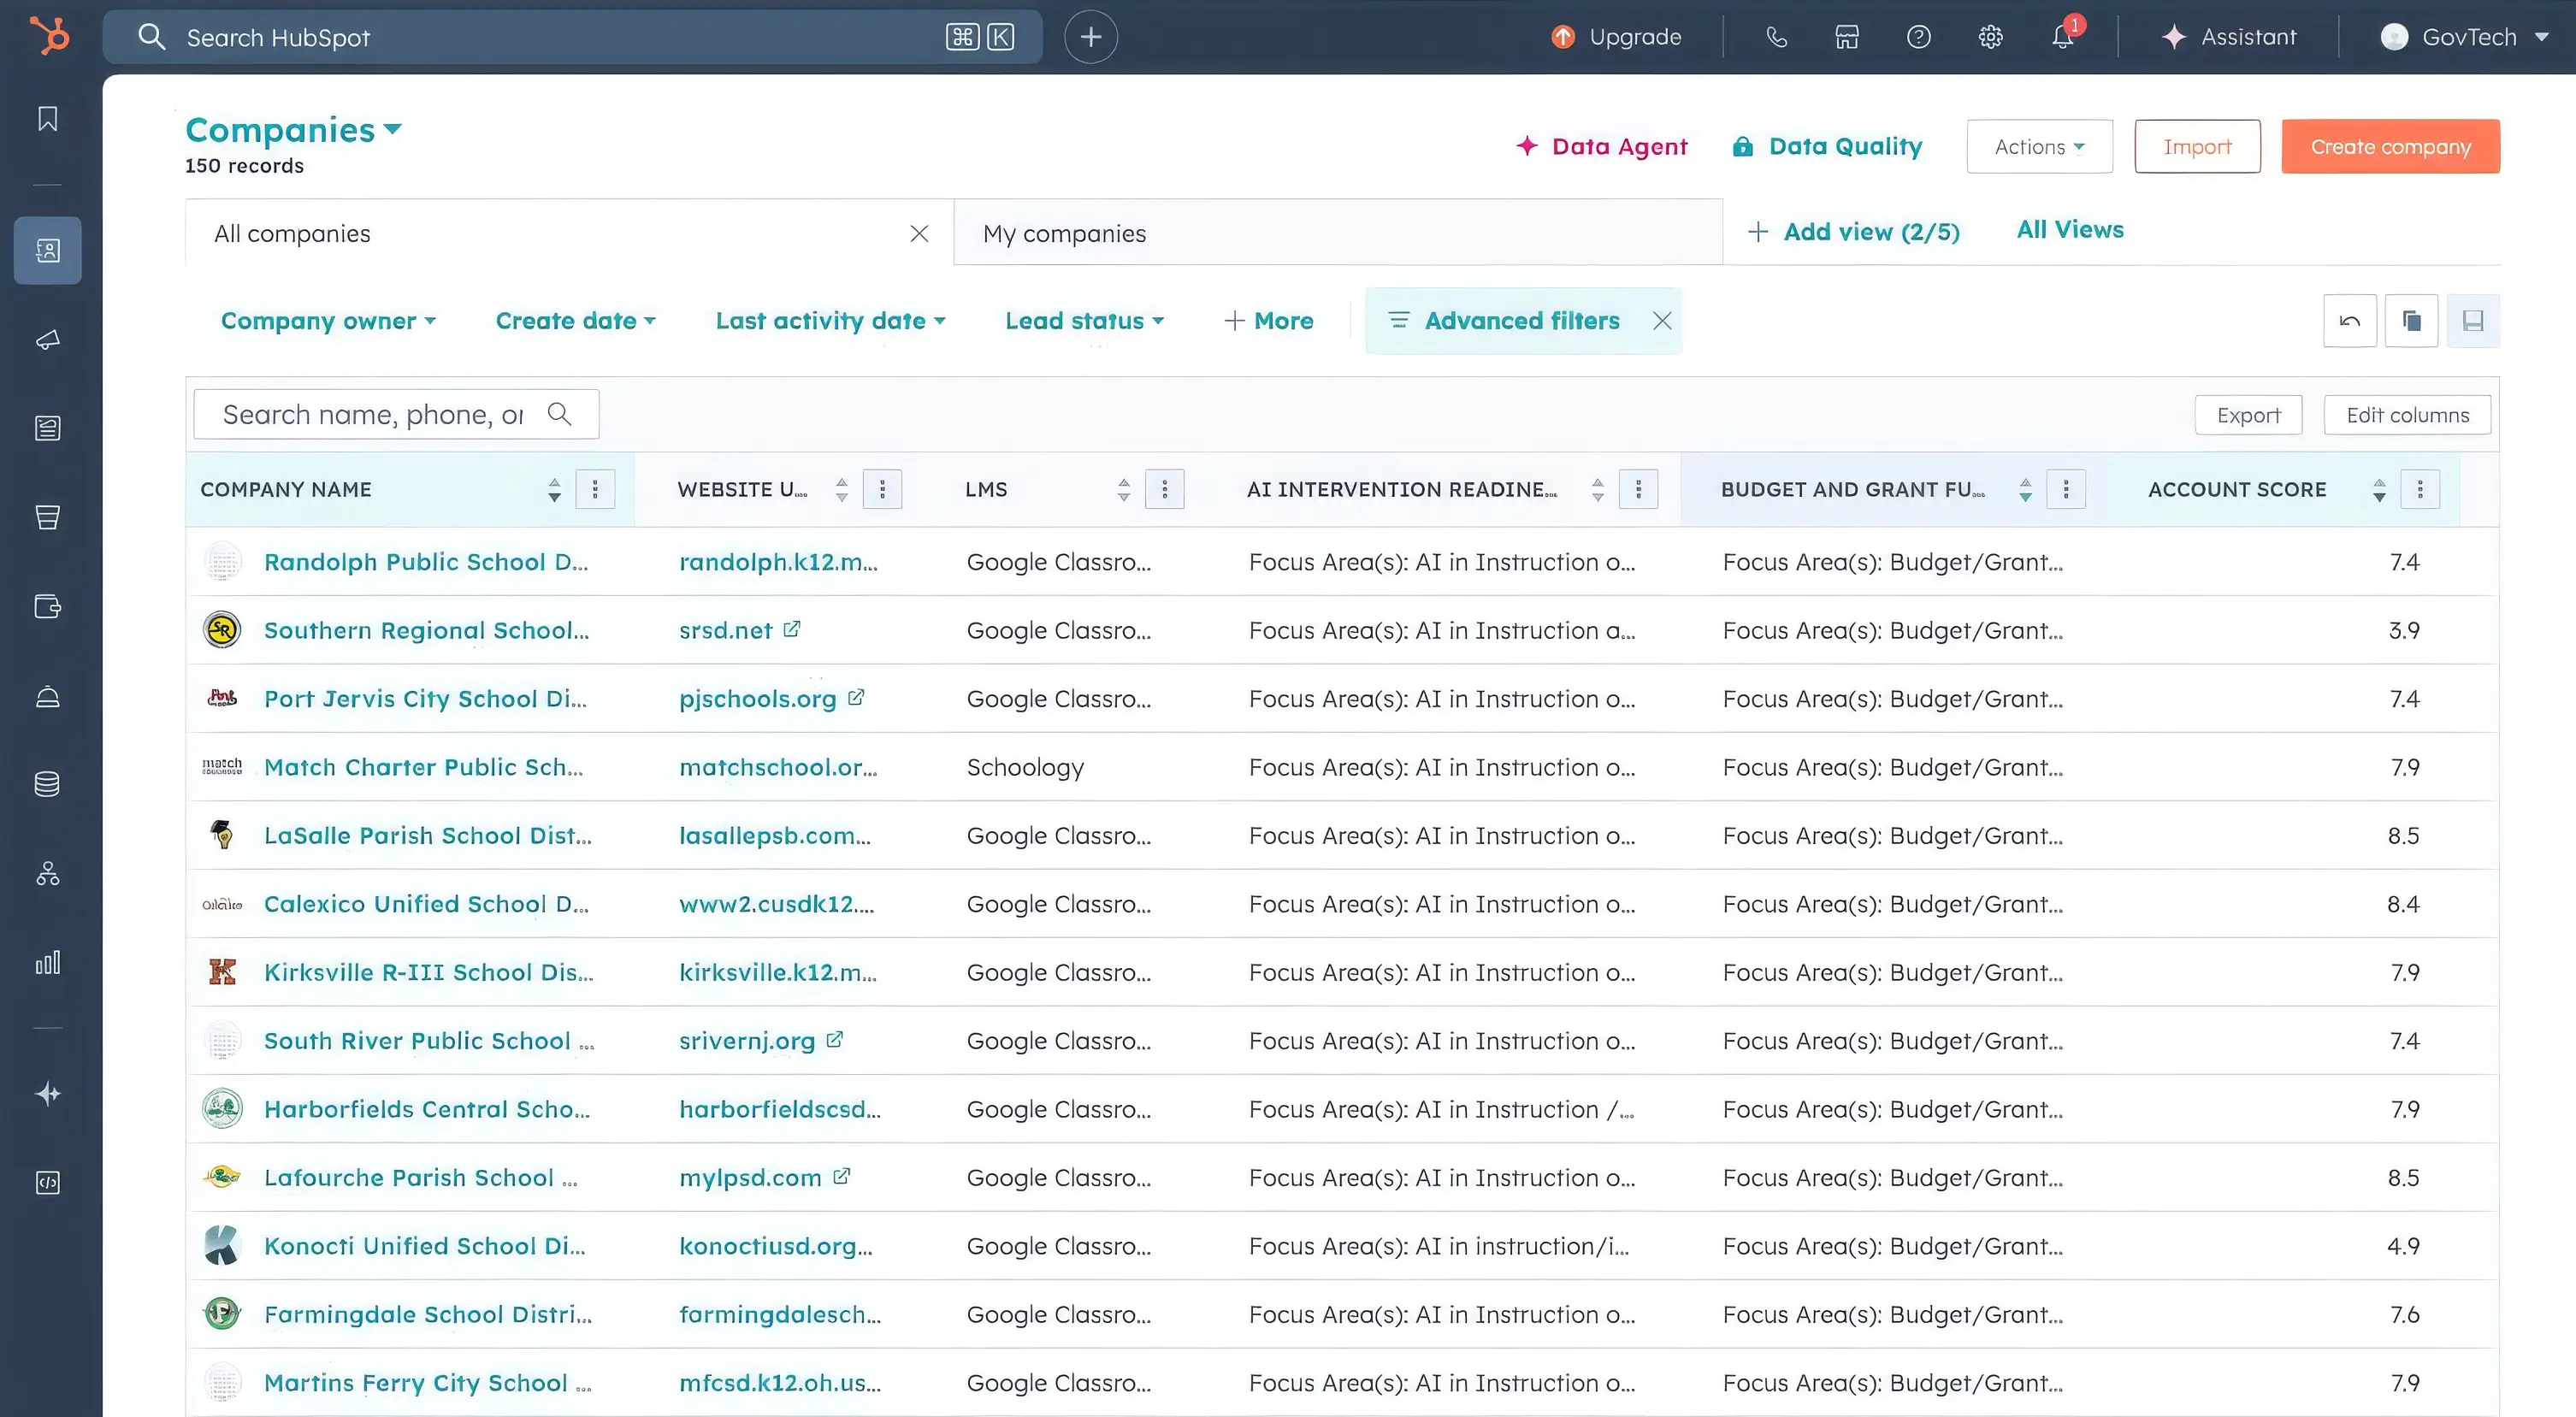This screenshot has height=1417, width=2576.
Task: Open the Lead status filter dropdown
Action: tap(1084, 321)
